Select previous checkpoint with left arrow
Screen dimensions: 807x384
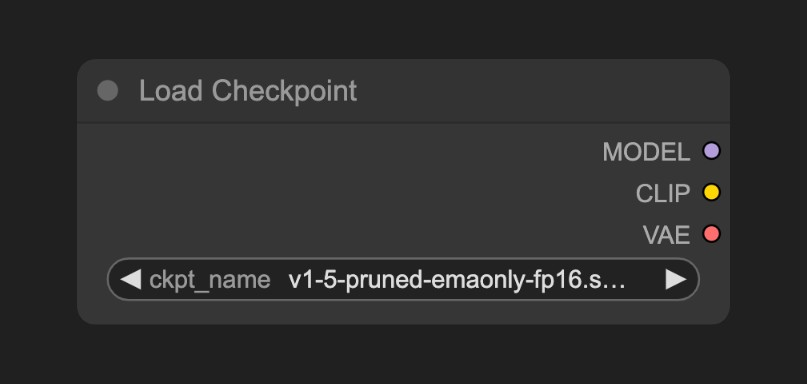click(x=131, y=280)
